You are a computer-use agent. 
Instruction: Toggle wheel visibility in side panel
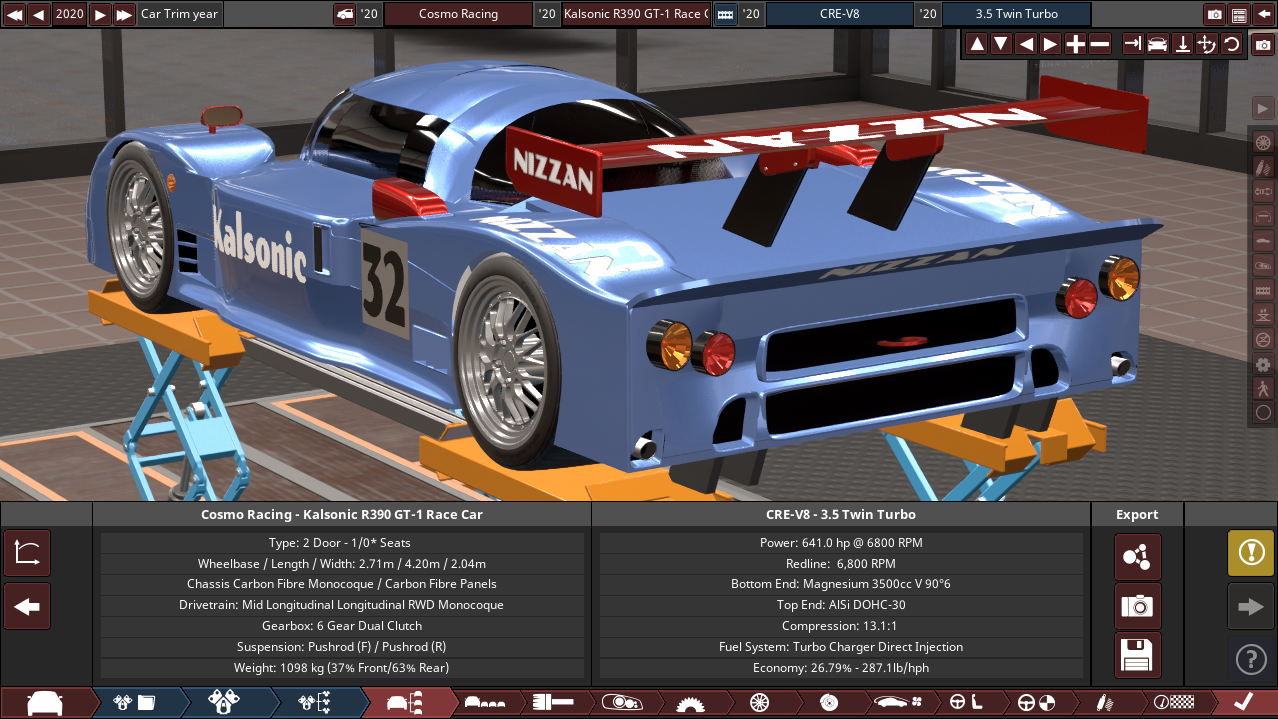1263,142
